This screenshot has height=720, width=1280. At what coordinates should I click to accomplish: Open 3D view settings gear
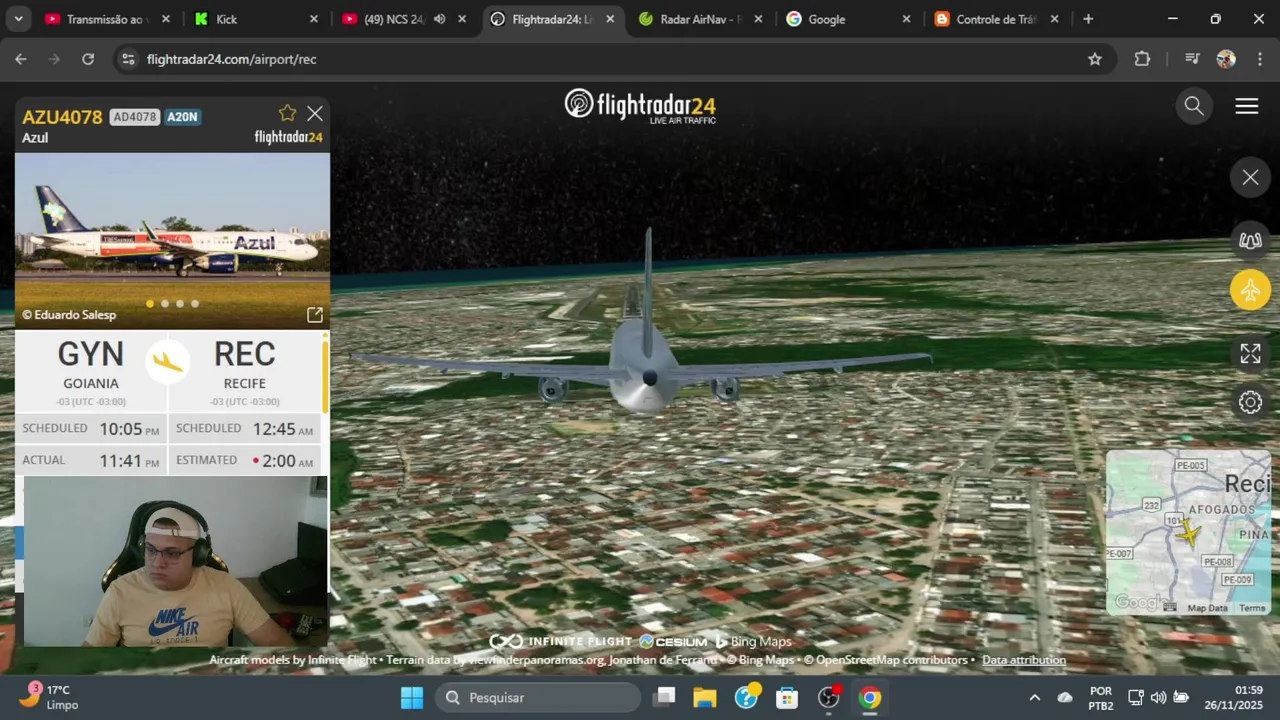[x=1250, y=402]
